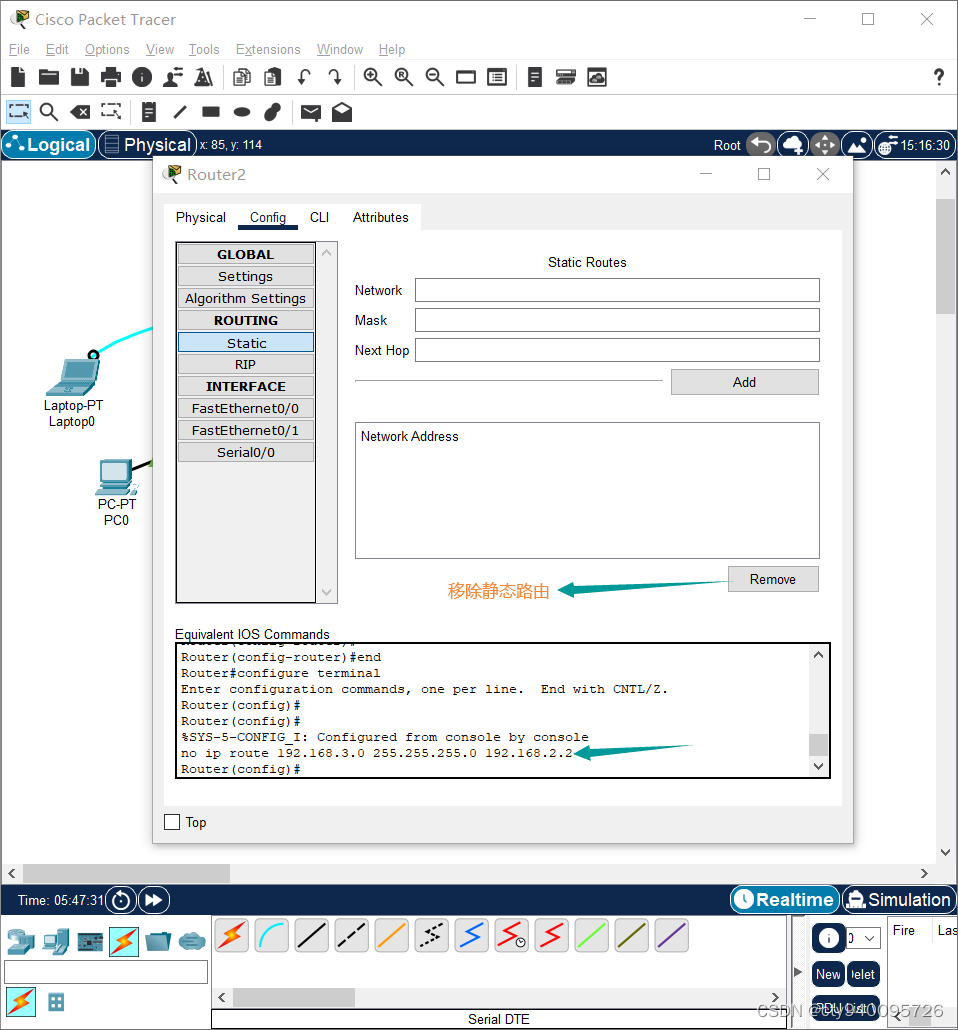The image size is (958, 1030).
Task: Zoom in on the workspace
Action: [x=373, y=78]
